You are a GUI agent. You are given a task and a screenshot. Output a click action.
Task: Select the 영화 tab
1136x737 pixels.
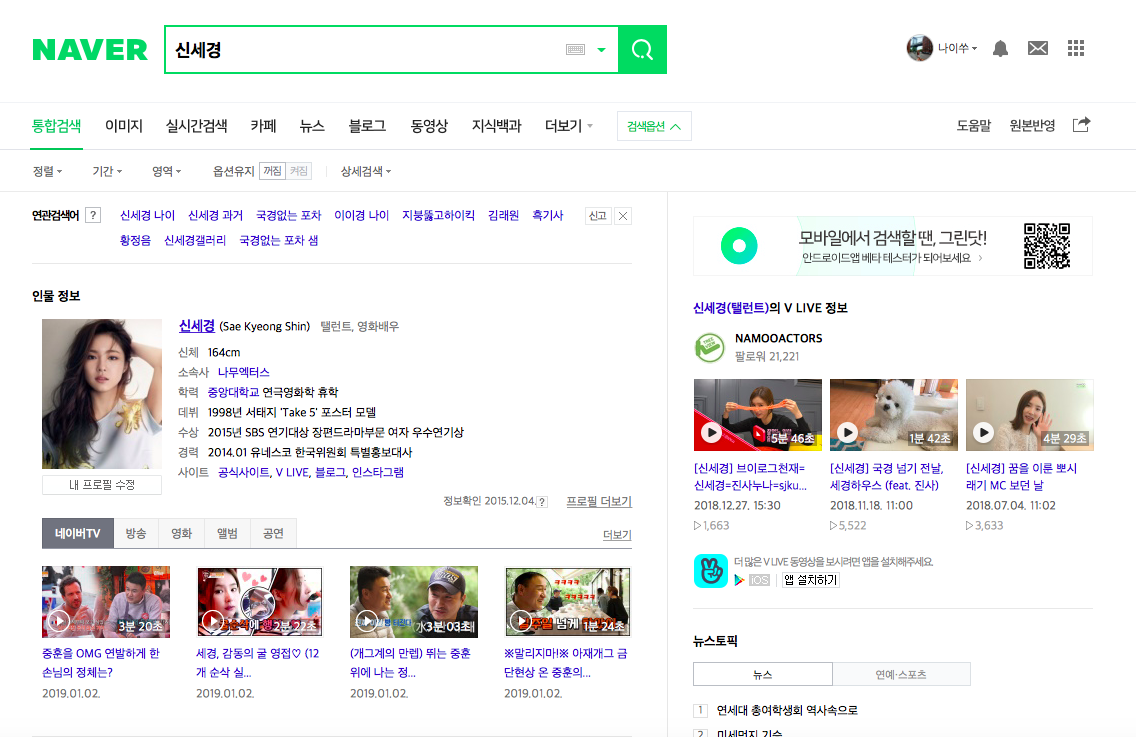tap(182, 533)
